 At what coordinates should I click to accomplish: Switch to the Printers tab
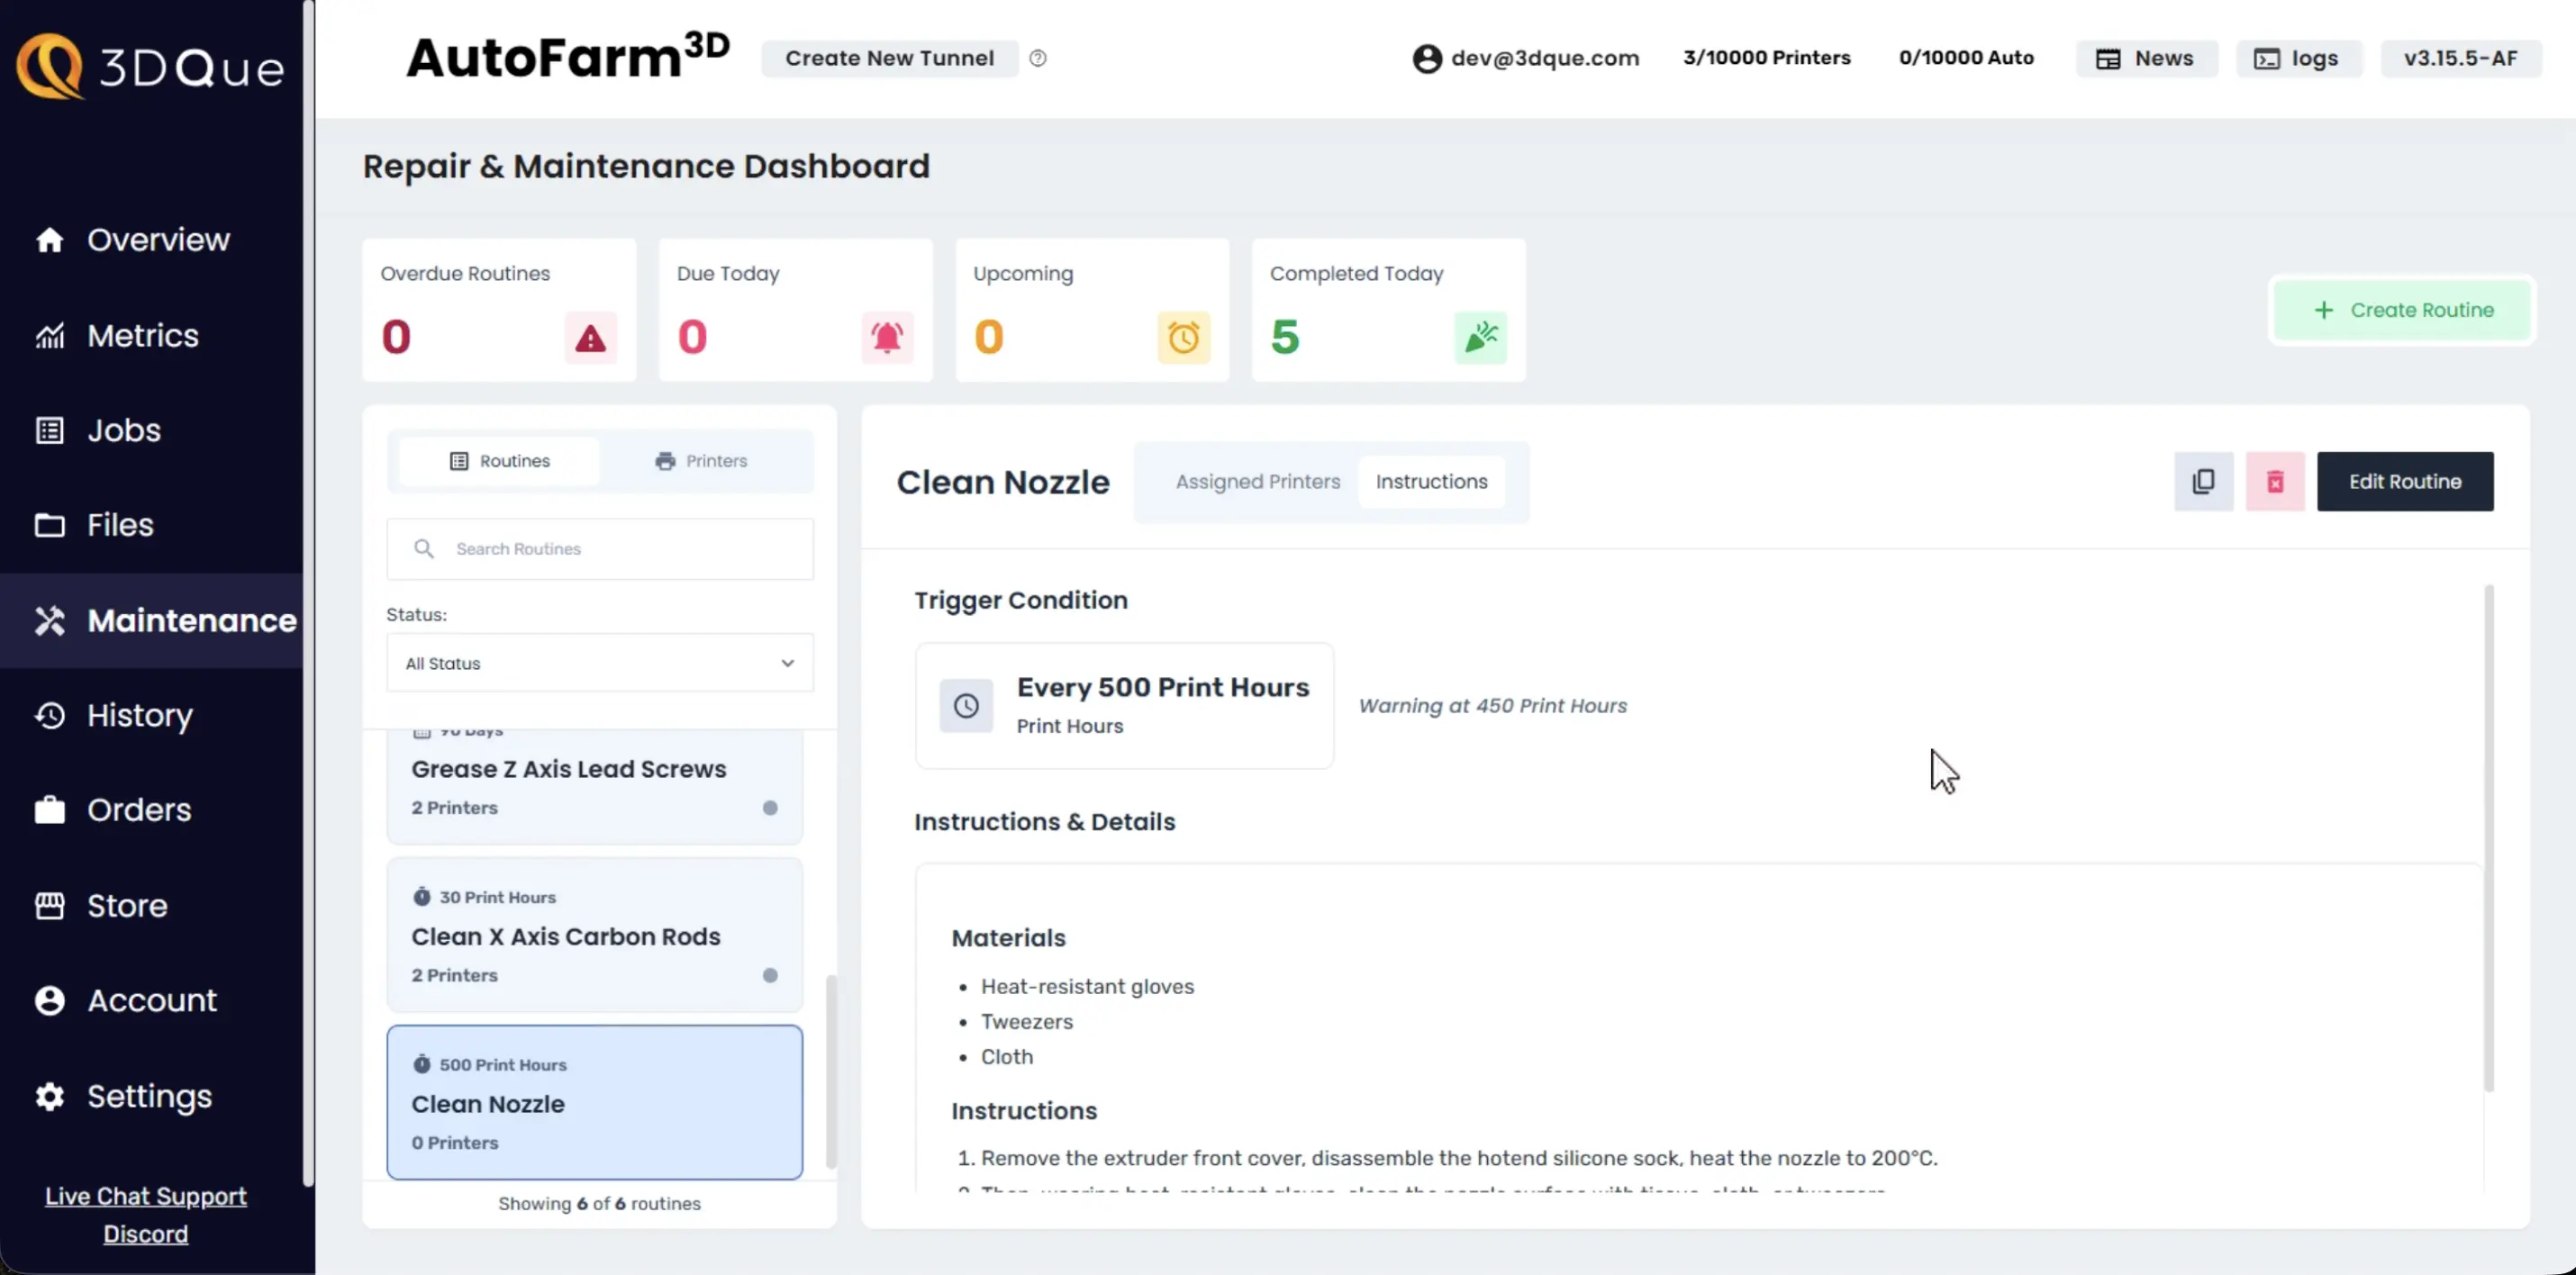coord(701,461)
